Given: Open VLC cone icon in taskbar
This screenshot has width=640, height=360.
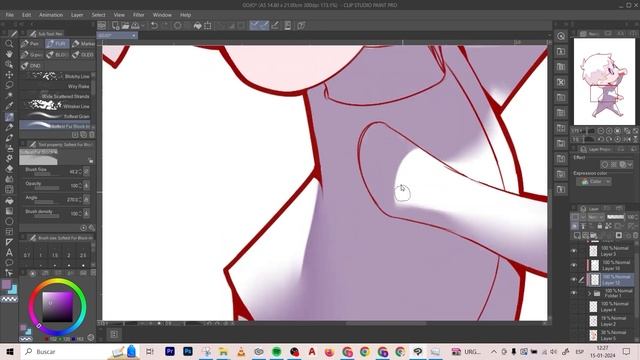Looking at the screenshot, I should point(241,351).
